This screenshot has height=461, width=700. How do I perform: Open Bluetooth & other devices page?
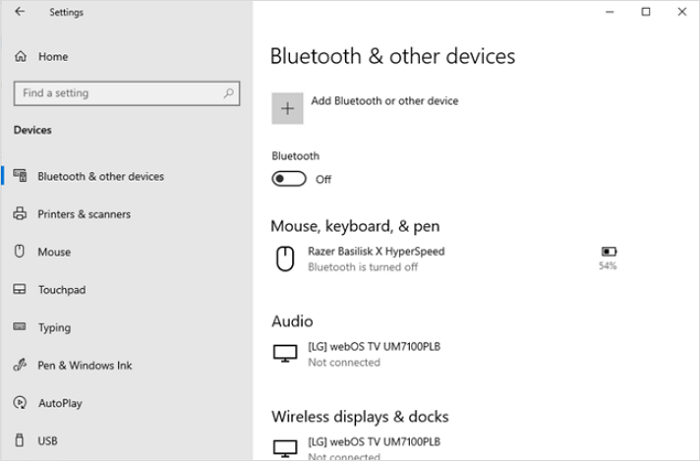coord(100,176)
